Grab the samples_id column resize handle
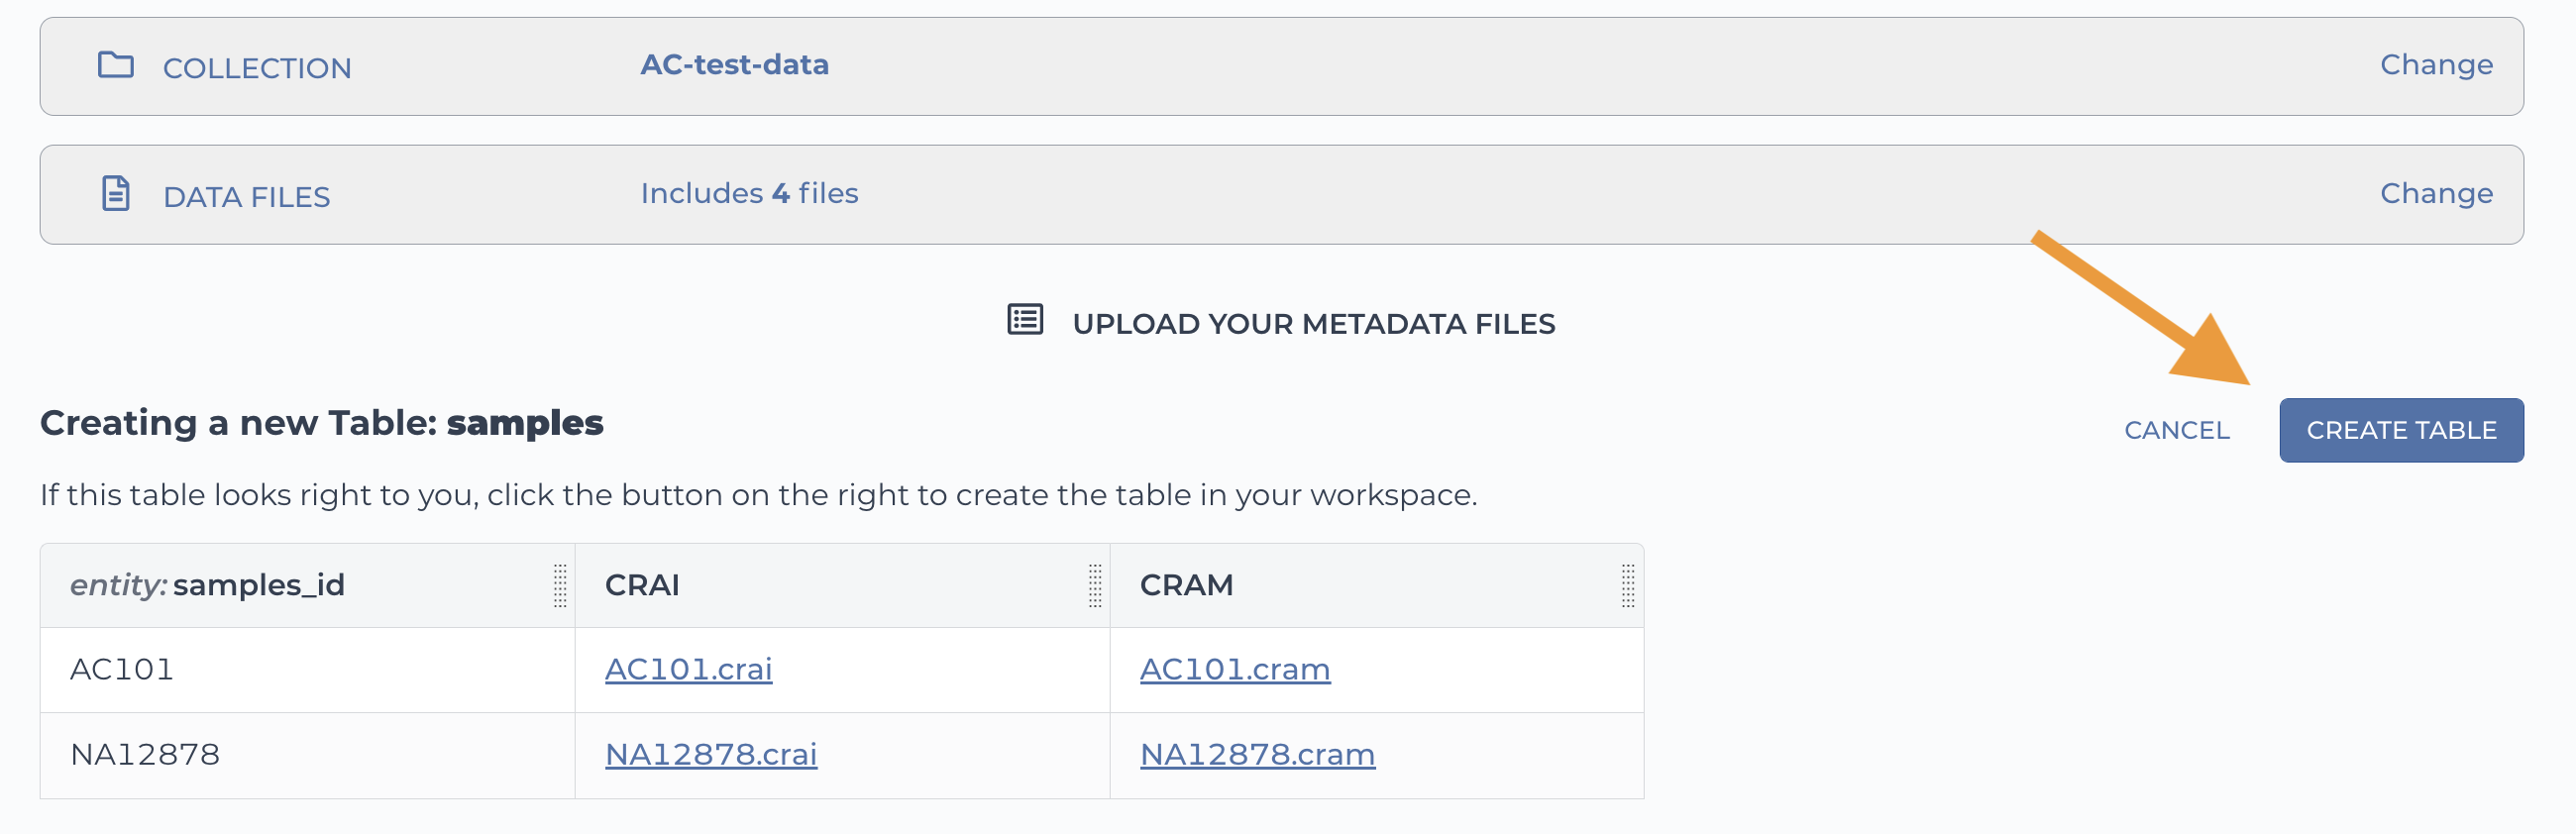The height and width of the screenshot is (834, 2576). click(x=560, y=585)
